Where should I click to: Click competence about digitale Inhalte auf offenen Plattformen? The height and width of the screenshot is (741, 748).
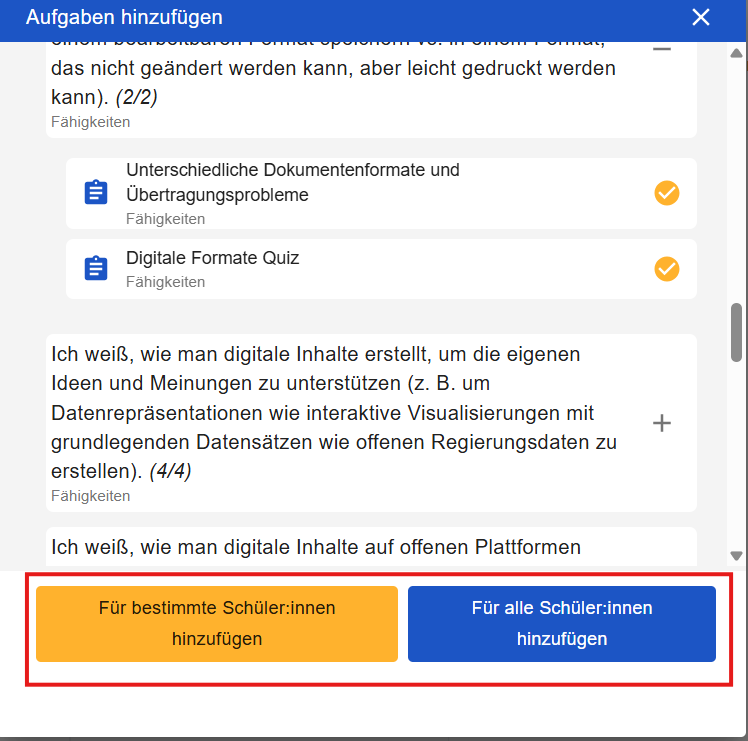coord(316,546)
